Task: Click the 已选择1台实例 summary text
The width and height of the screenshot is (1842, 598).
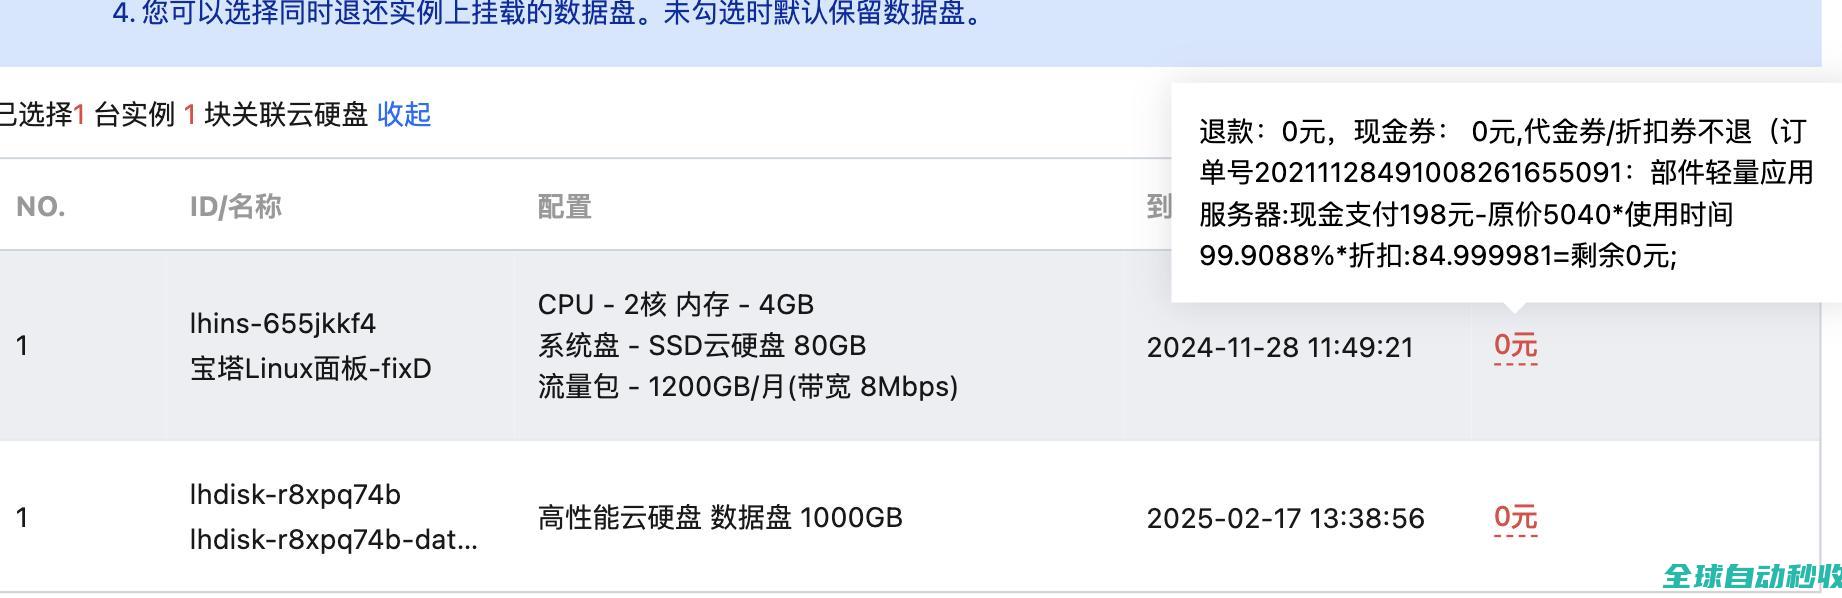Action: (185, 115)
